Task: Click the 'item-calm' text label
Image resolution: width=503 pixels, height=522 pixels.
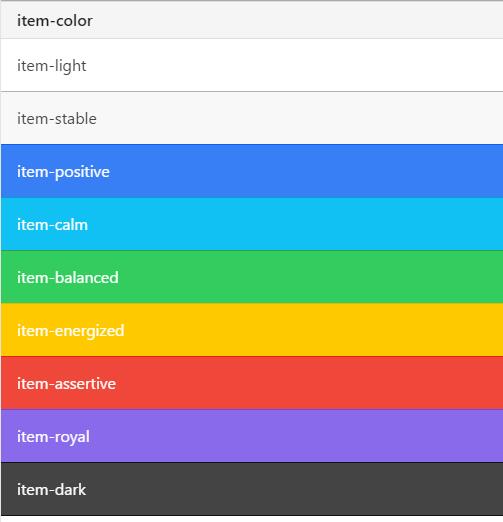Action: pos(52,225)
